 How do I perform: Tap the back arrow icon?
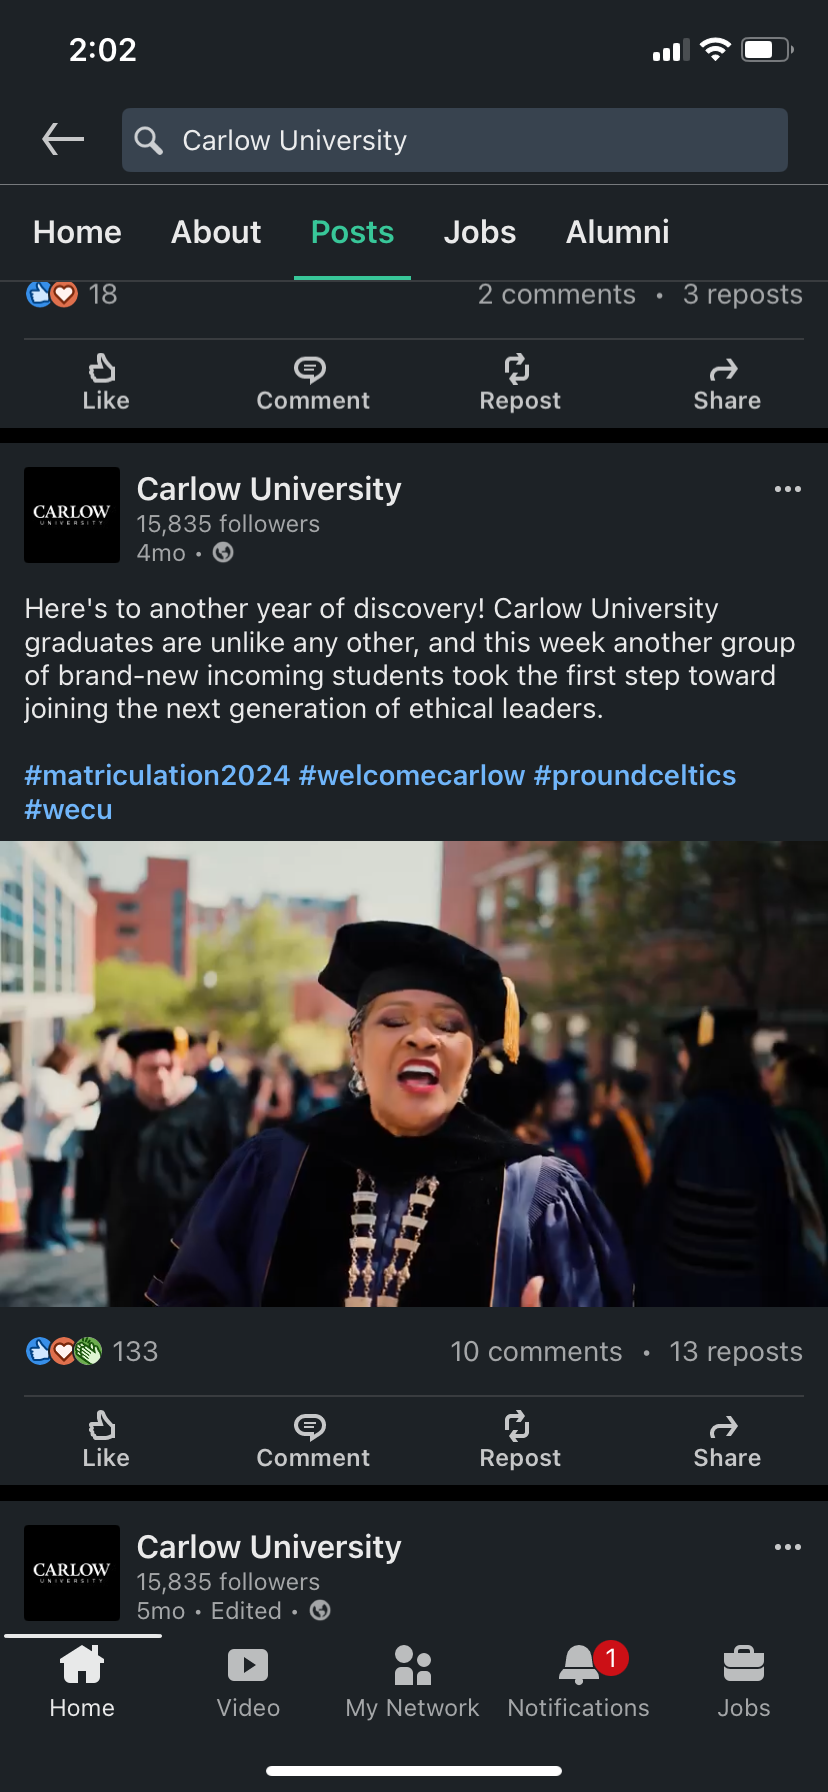63,140
